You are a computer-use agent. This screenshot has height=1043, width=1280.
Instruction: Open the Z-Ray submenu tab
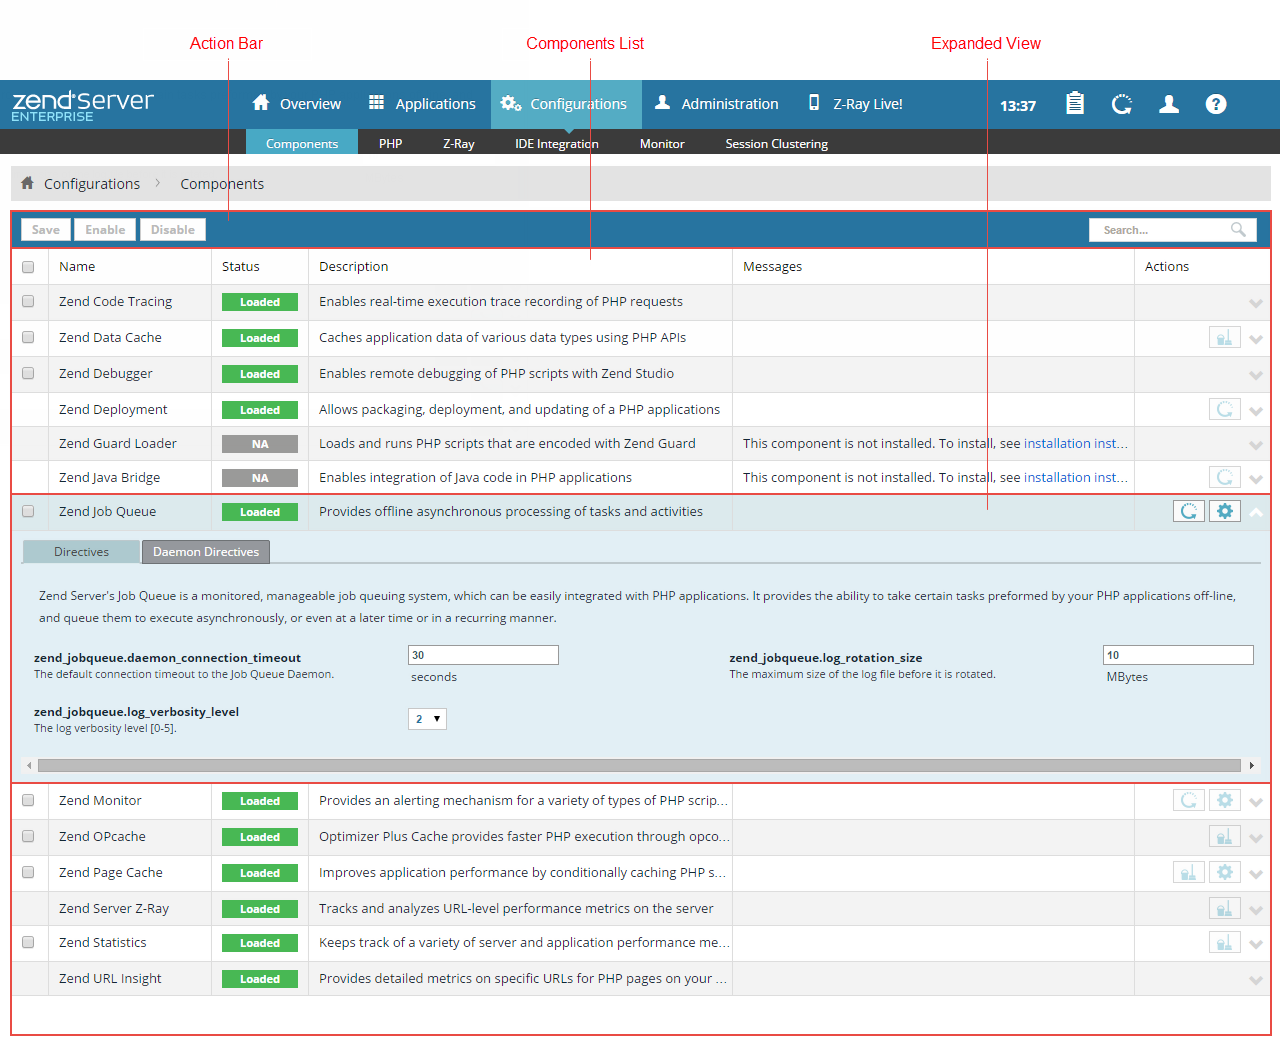[458, 144]
